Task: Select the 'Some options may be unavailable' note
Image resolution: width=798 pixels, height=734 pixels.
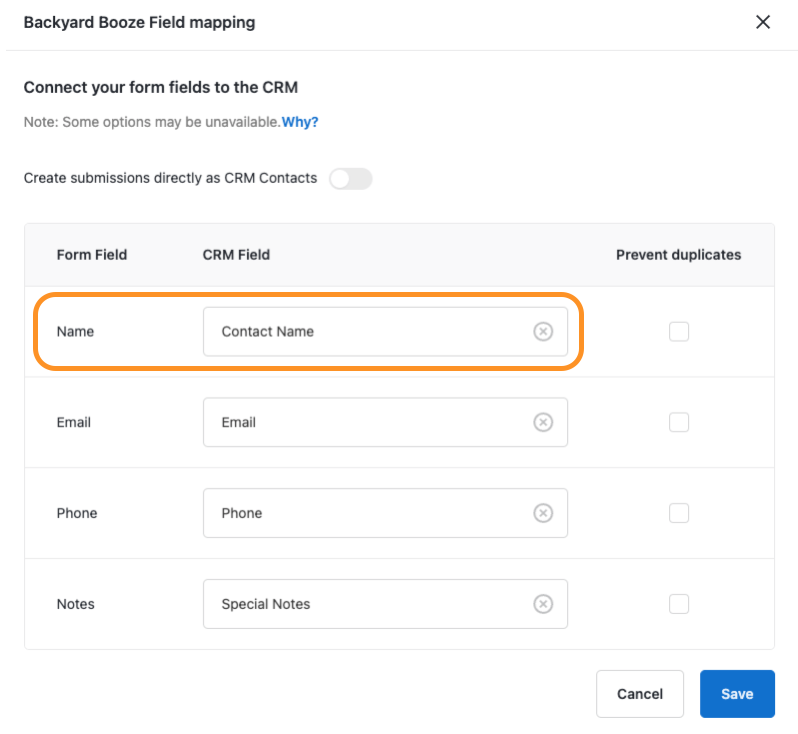Action: coord(152,122)
